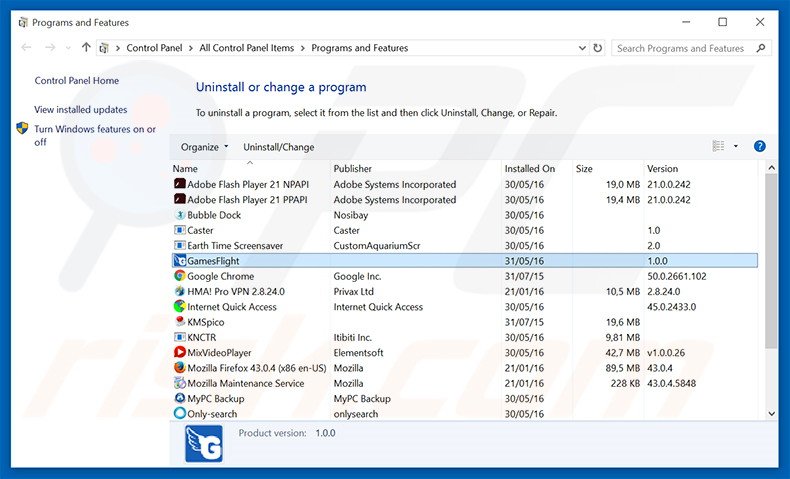Click the Internet Quick Access icon
790x479 pixels.
coord(179,306)
